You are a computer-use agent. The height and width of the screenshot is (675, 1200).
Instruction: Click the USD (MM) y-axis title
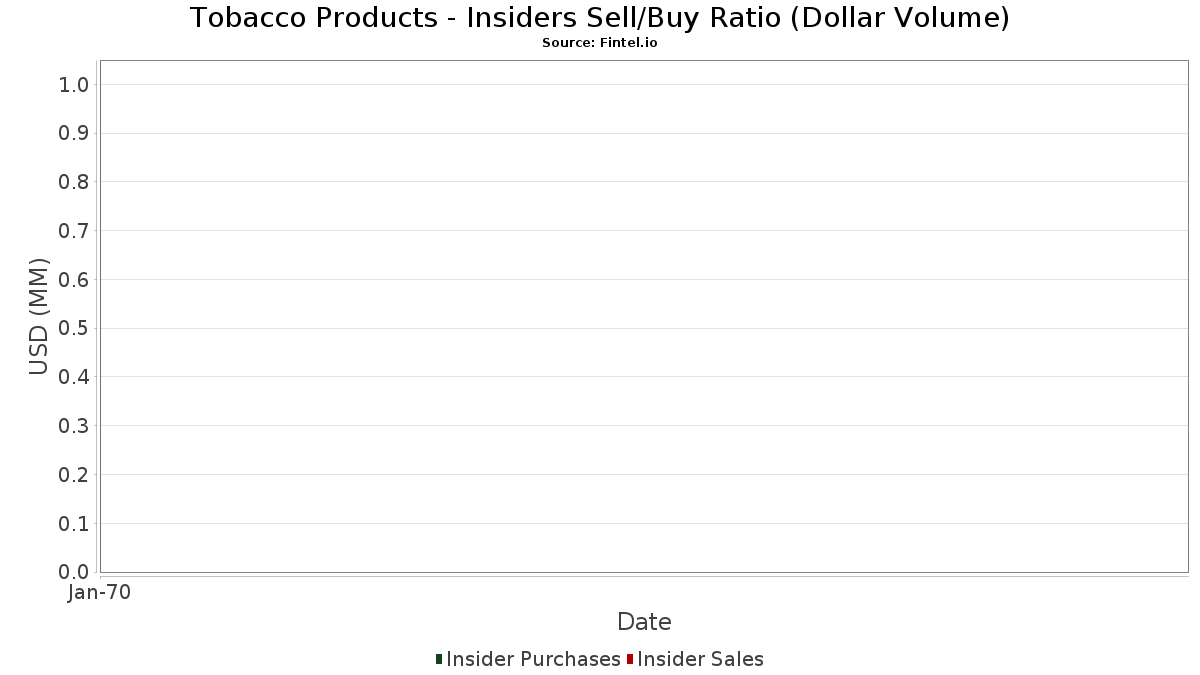point(39,317)
